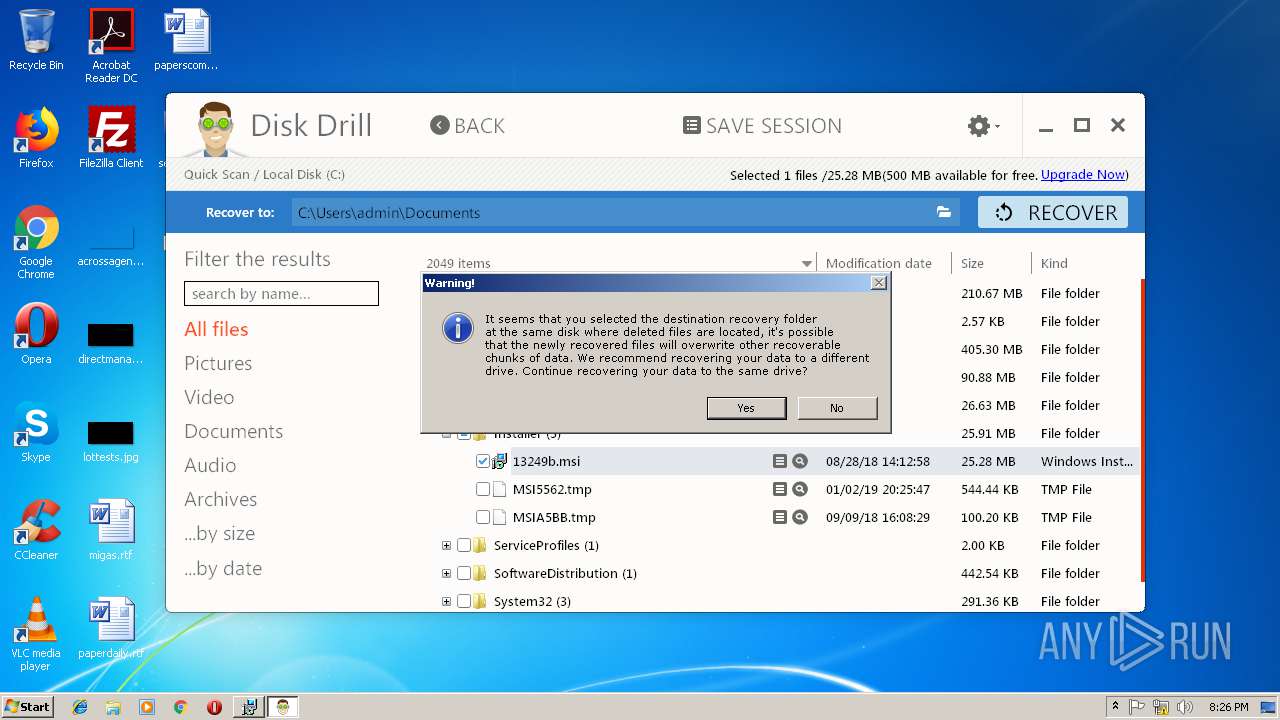Open Recycle Bin desktop icon
This screenshot has width=1280, height=720.
click(36, 40)
